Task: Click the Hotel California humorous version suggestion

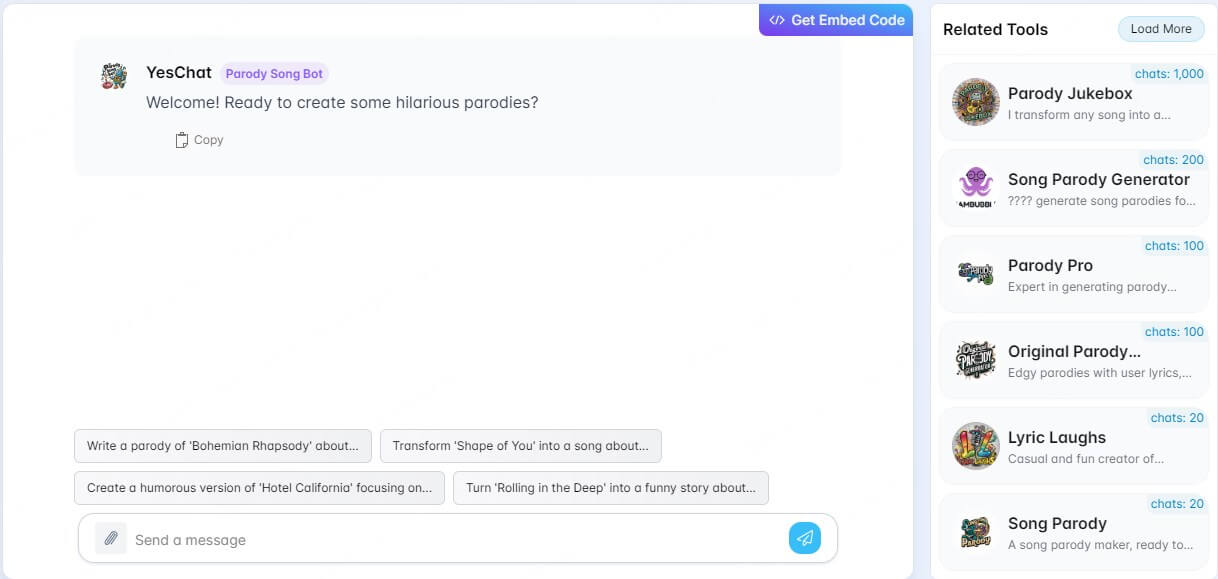Action: click(x=258, y=488)
